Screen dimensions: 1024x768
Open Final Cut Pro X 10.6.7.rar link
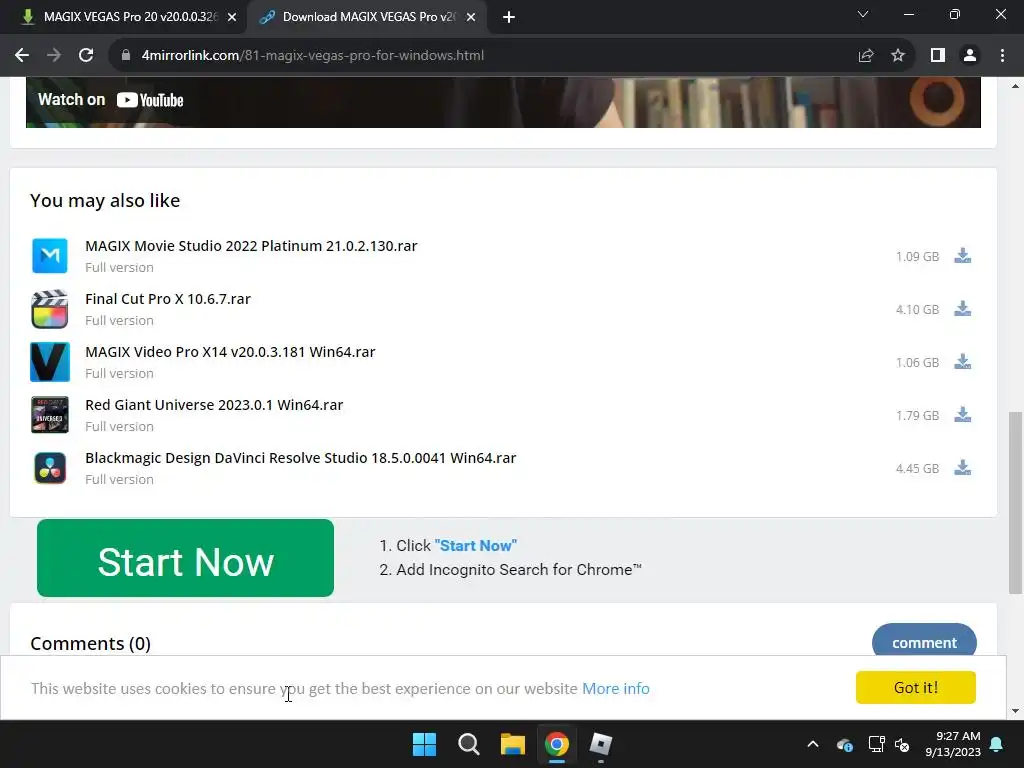pos(168,299)
